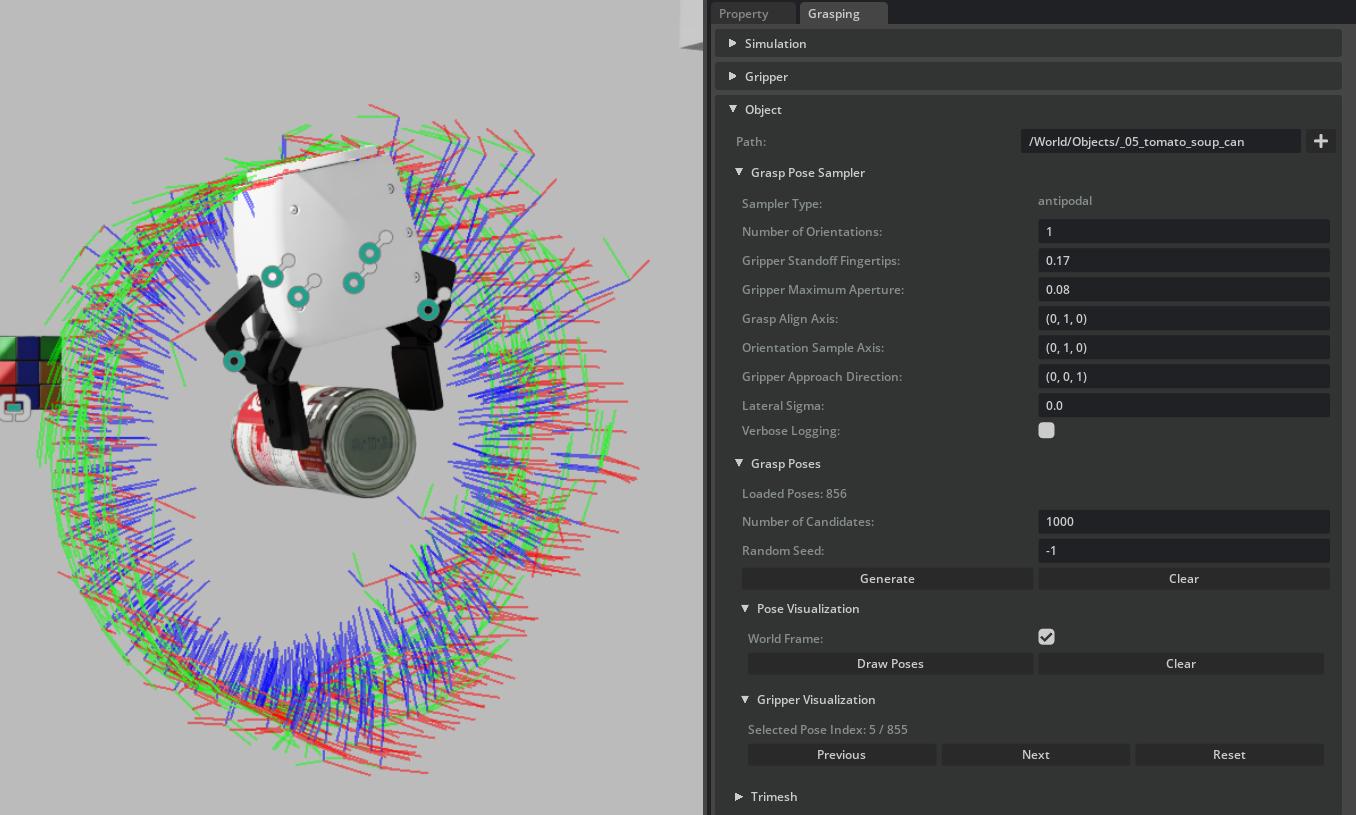This screenshot has width=1356, height=815.
Task: Click Draw Poses
Action: point(890,663)
